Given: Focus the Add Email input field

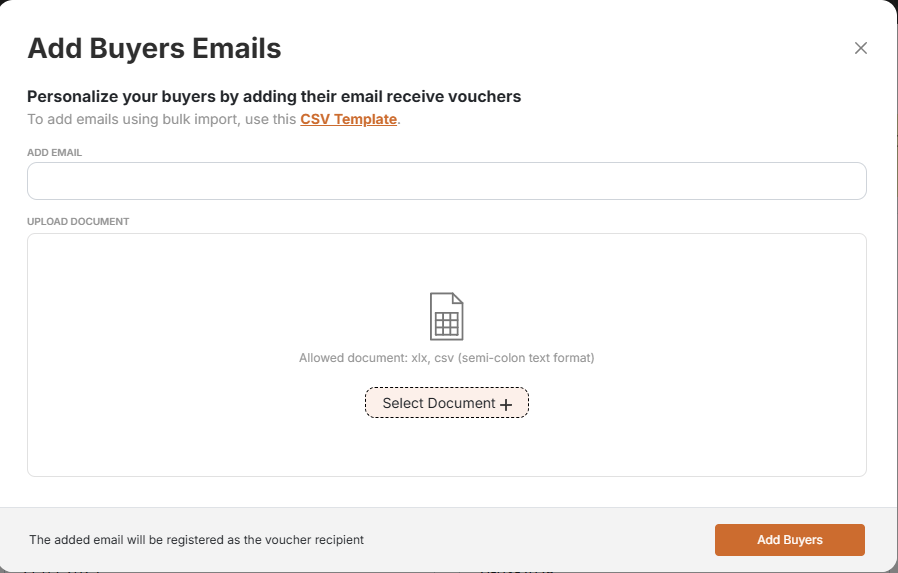Looking at the screenshot, I should pyautogui.click(x=446, y=181).
